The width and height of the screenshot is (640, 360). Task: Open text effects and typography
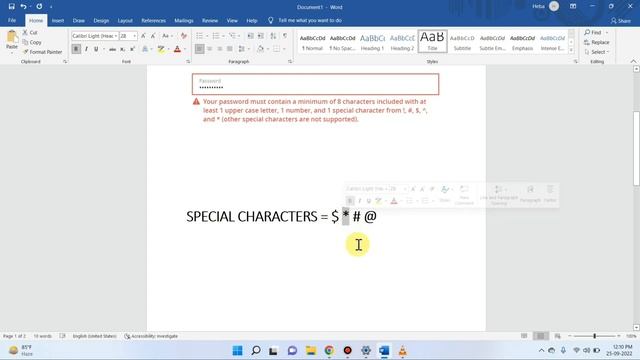145,49
